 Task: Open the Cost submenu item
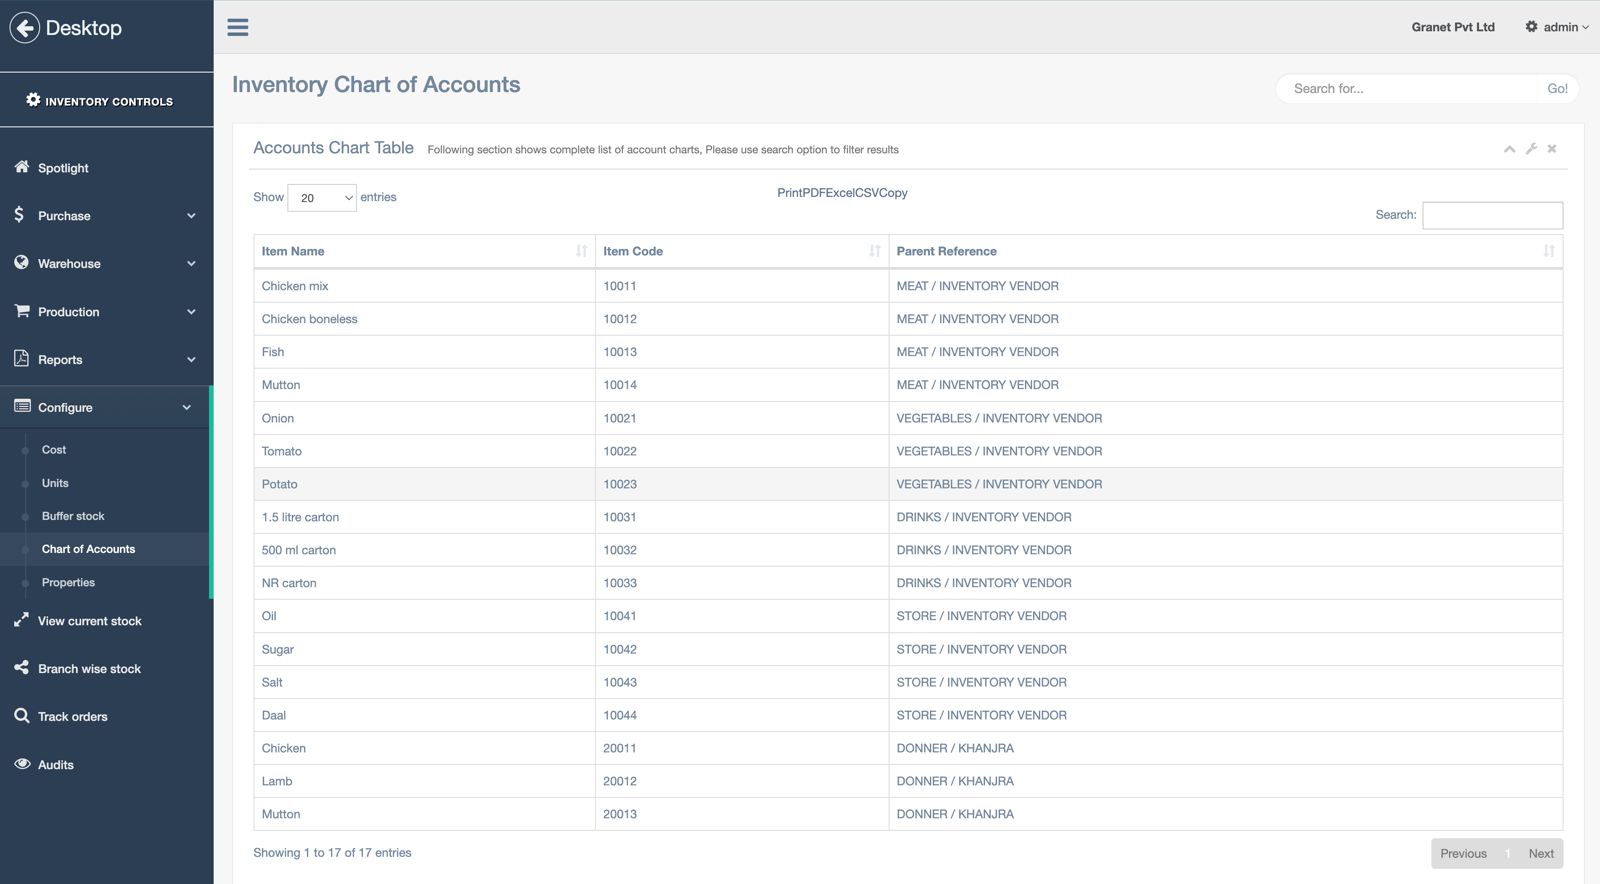(x=54, y=450)
